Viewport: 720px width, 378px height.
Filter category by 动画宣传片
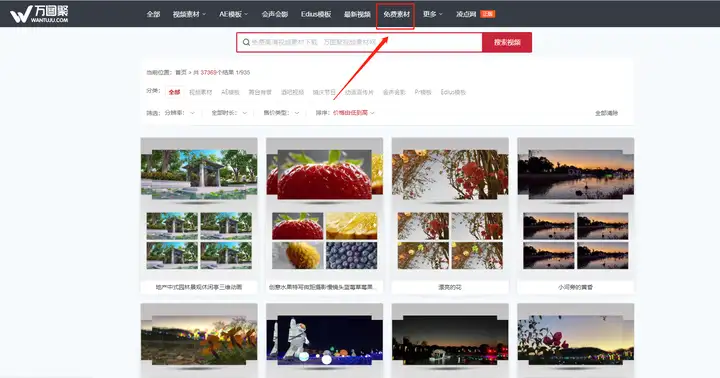359,92
